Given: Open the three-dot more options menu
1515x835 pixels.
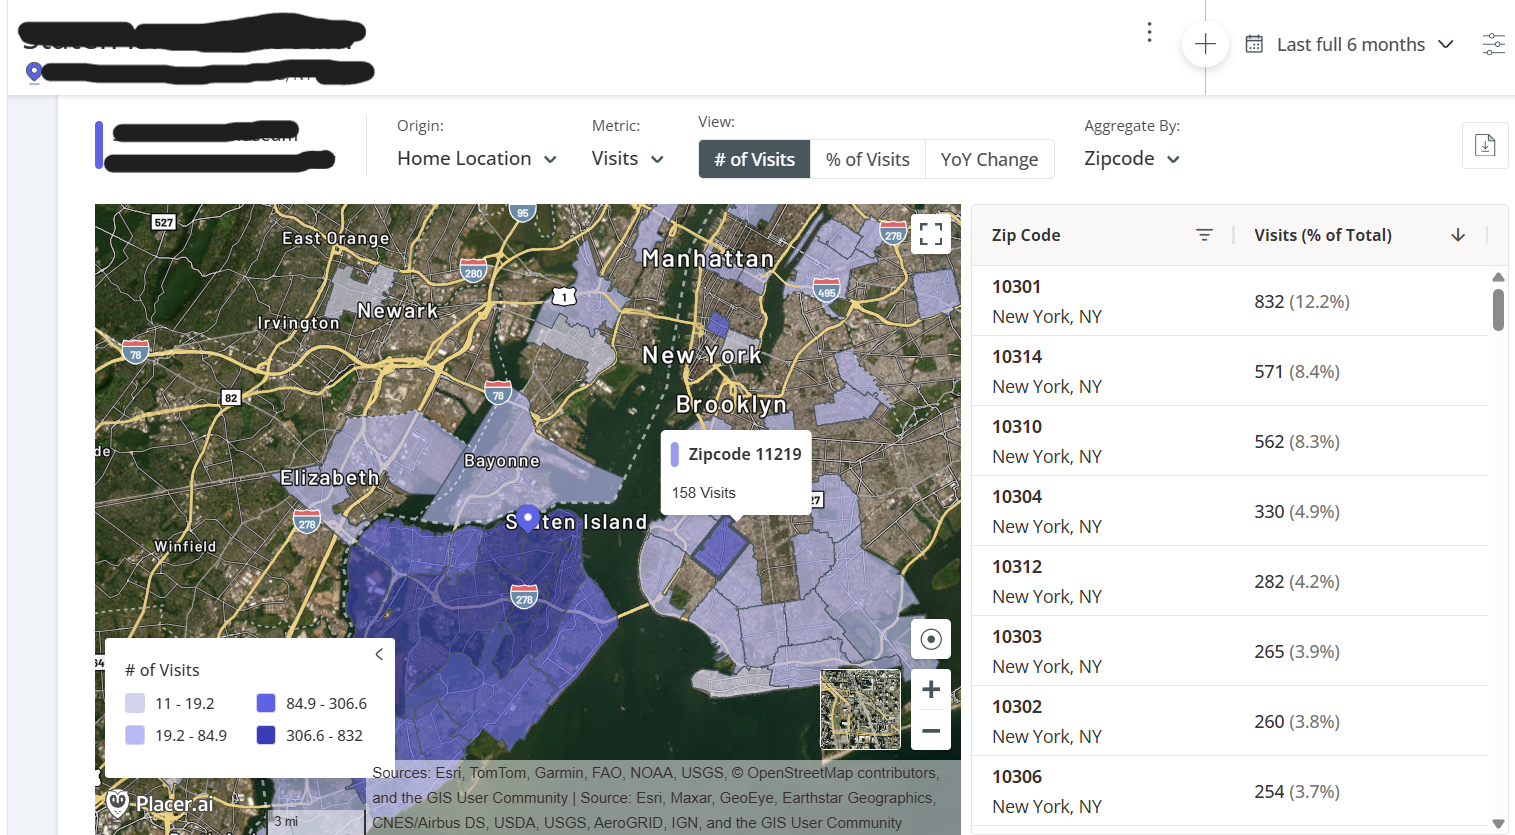Looking at the screenshot, I should 1149,33.
